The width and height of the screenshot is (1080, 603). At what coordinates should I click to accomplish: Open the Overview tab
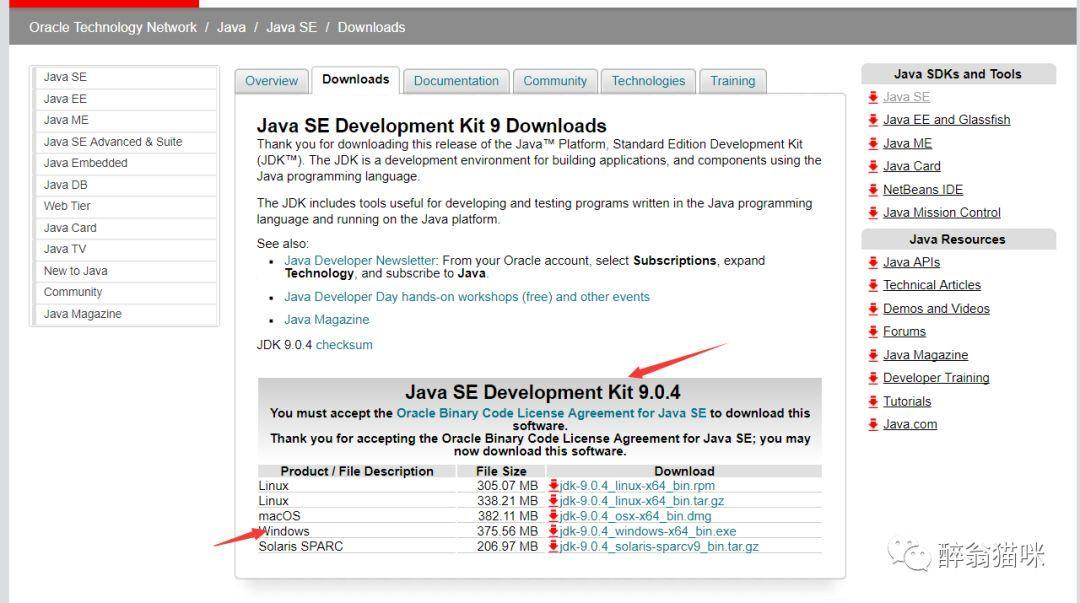[x=271, y=81]
